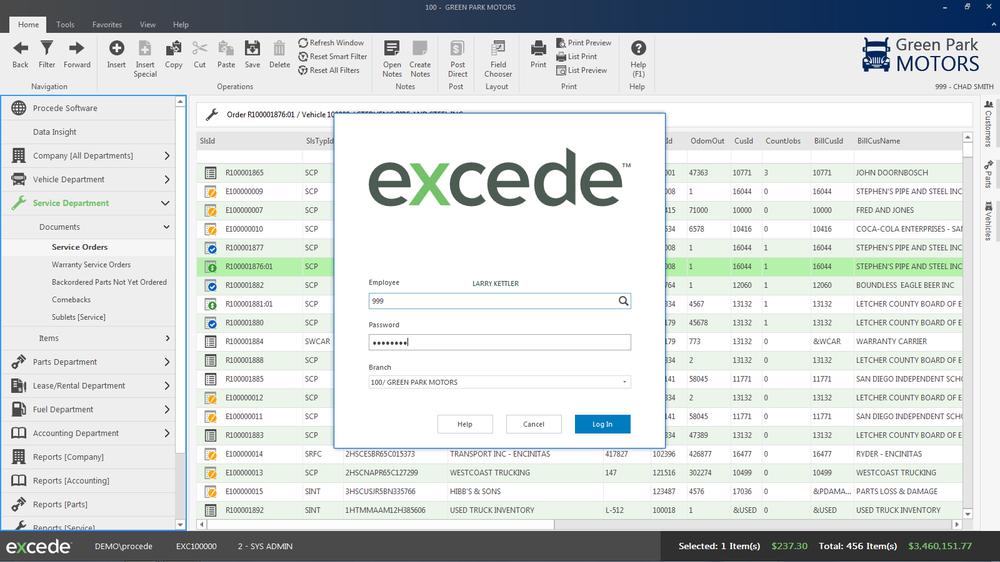
Task: Expand the Vehicle Department section
Action: (166, 179)
